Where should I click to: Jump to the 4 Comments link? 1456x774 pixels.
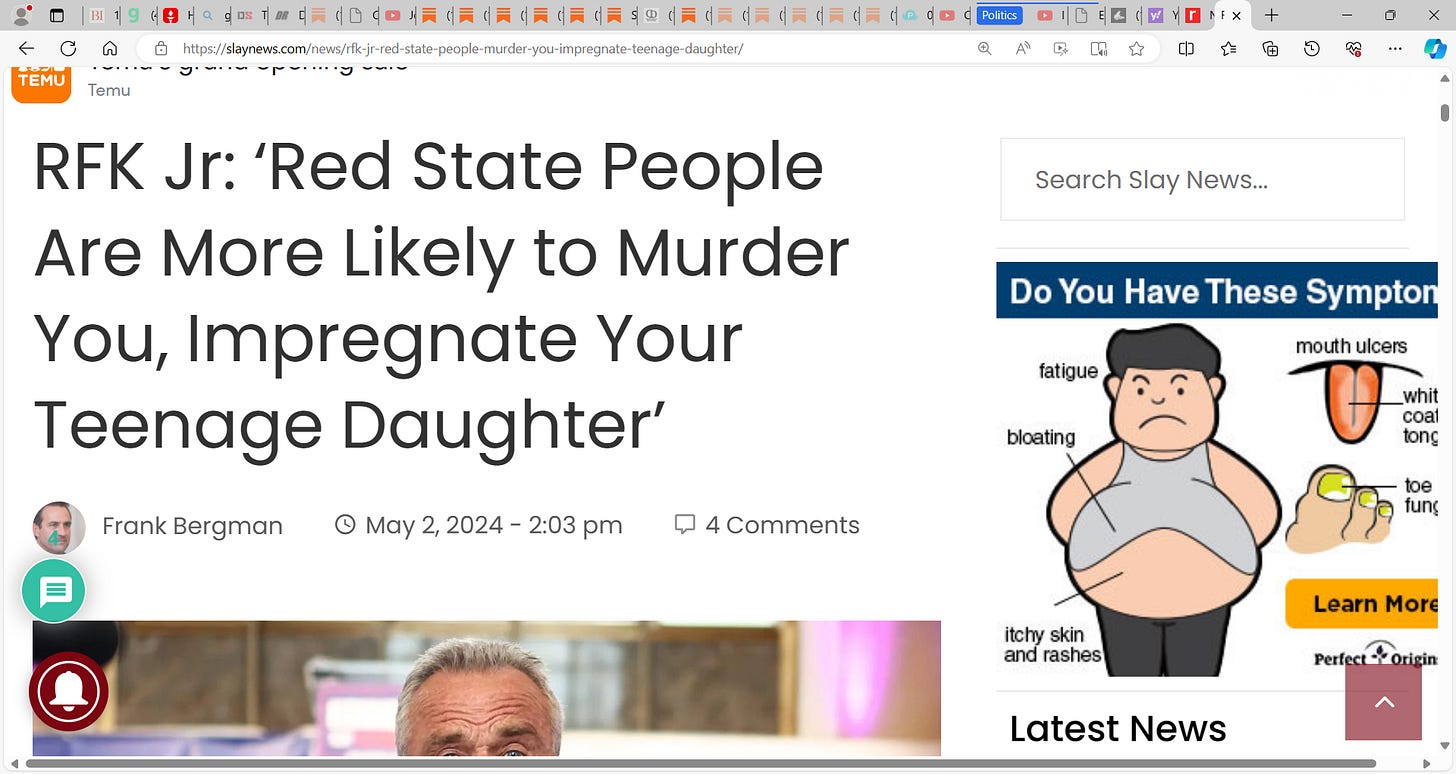[782, 525]
